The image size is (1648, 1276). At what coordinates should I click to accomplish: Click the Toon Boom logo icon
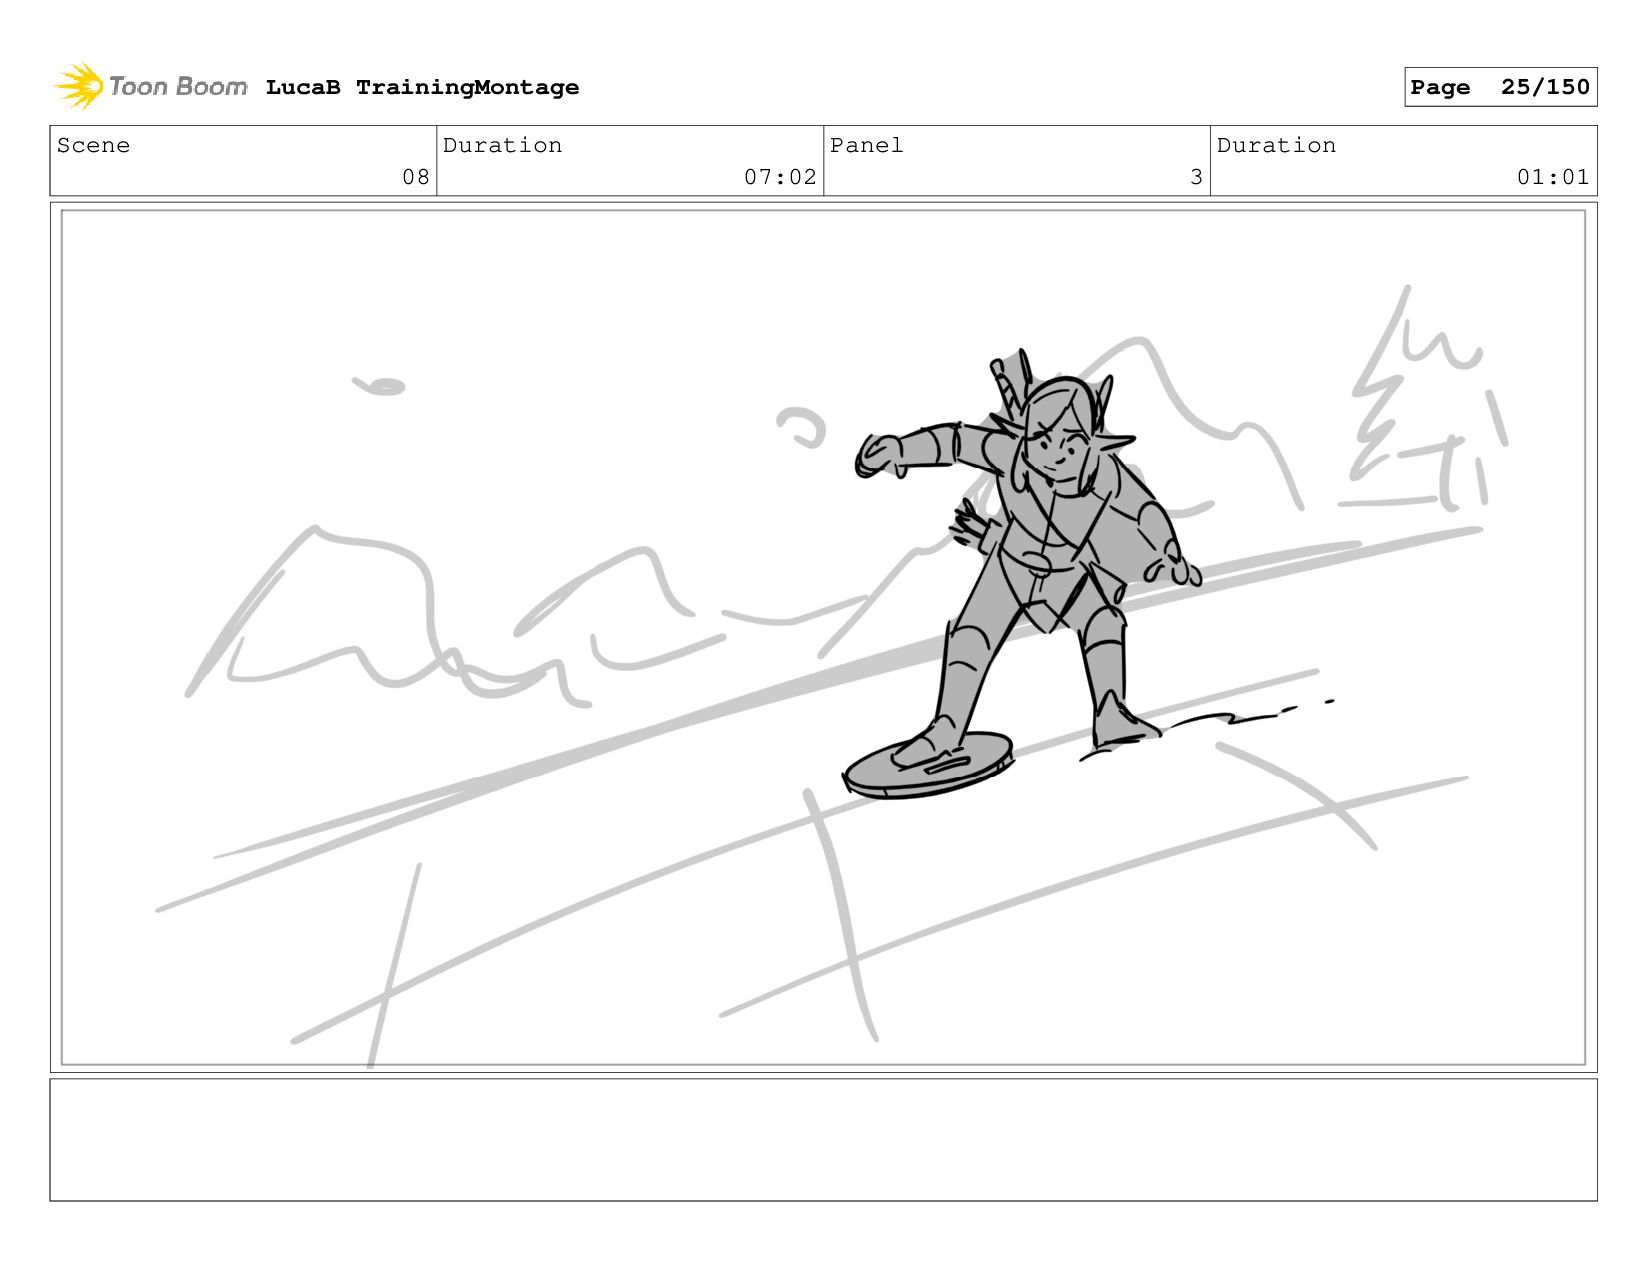click(79, 86)
